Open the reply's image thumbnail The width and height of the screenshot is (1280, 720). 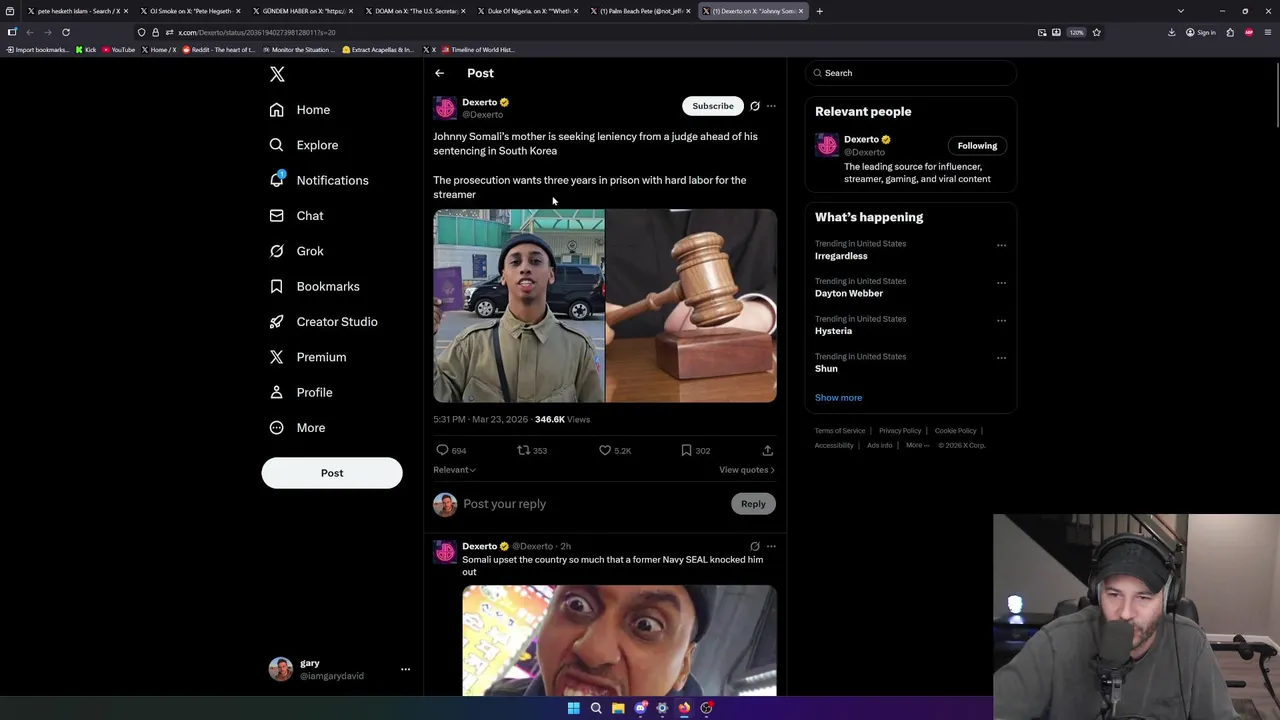click(619, 640)
